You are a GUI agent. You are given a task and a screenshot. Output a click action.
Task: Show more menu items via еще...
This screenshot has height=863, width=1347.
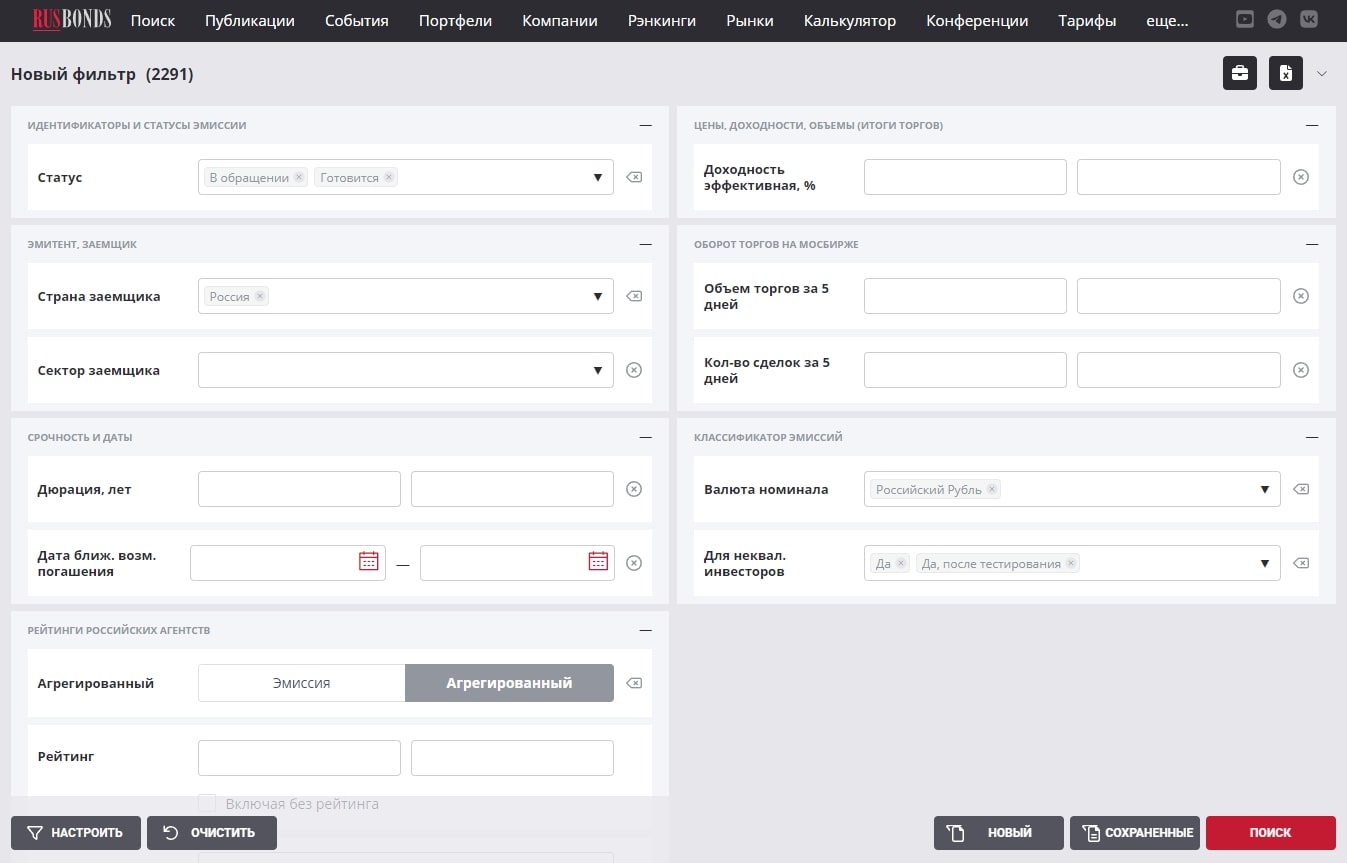(1168, 20)
